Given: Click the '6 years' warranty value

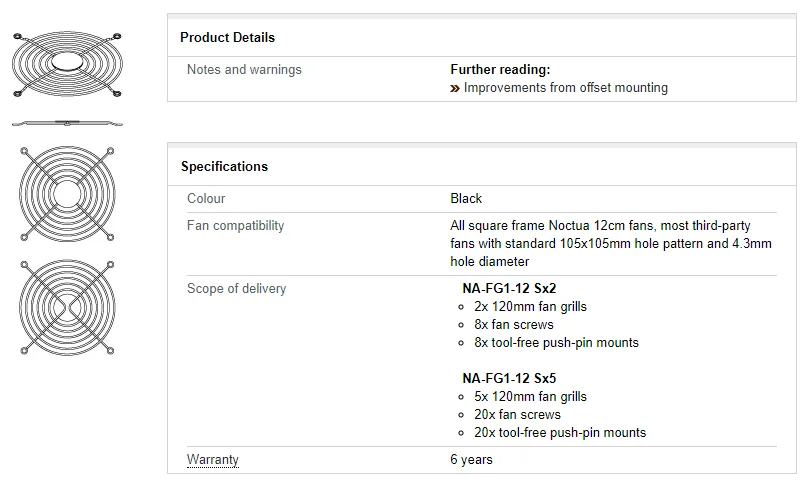Looking at the screenshot, I should pyautogui.click(x=471, y=460).
